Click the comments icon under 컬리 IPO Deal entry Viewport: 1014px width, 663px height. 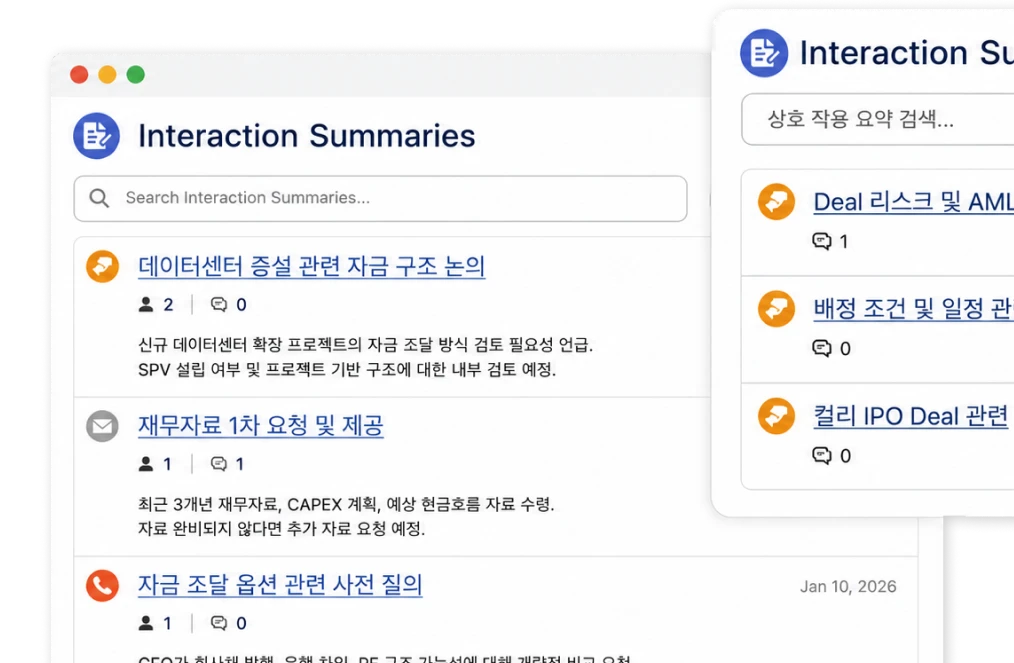pos(821,456)
